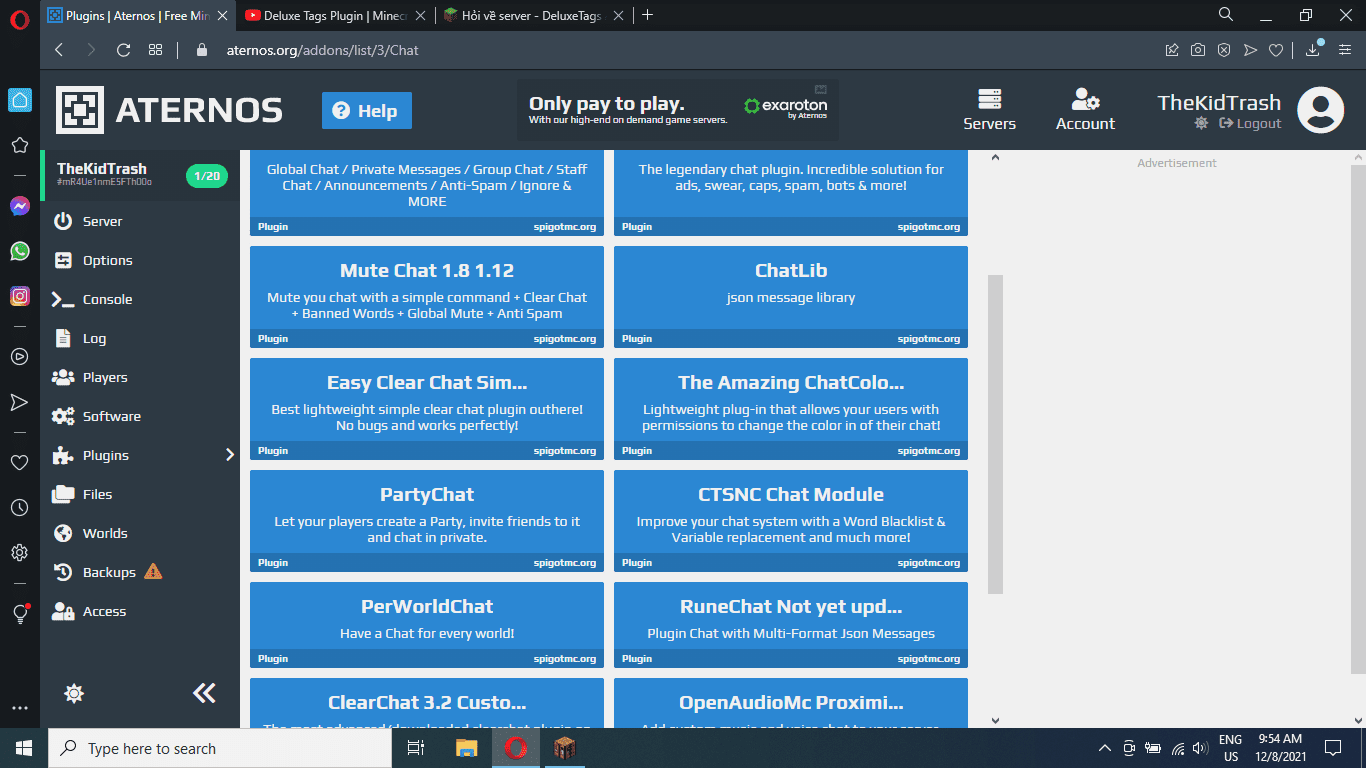
Task: Open Account in the header
Action: click(x=1085, y=110)
